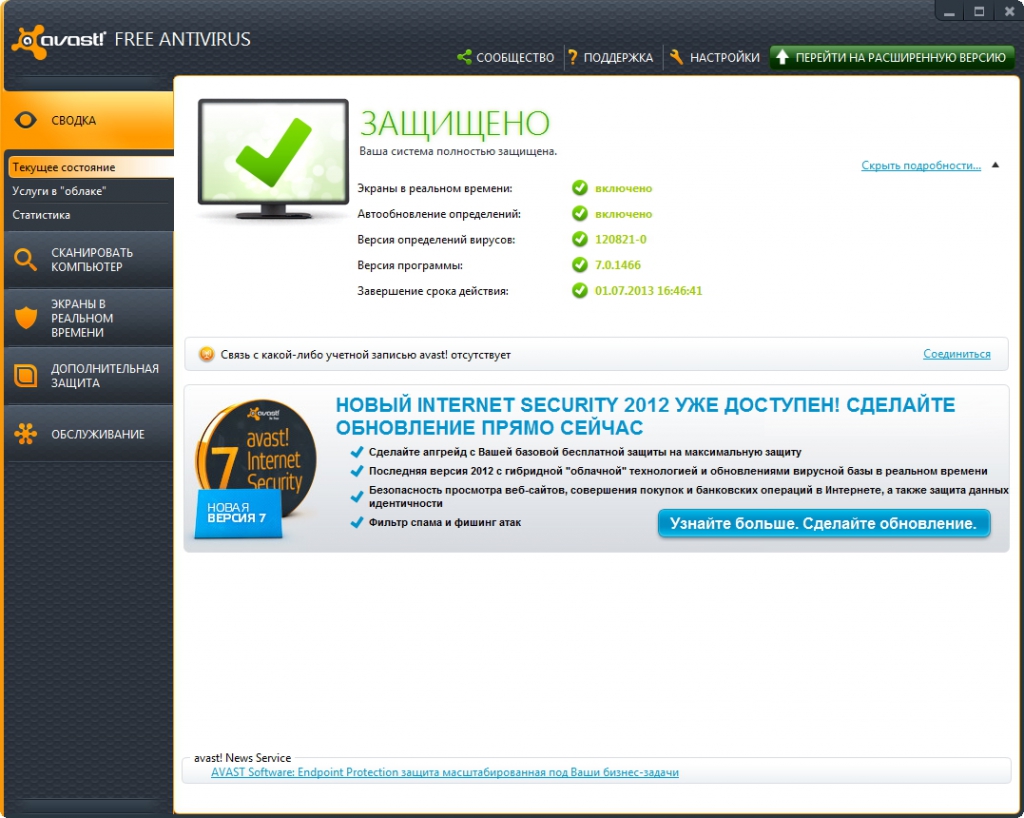Open the AVAST Software Endpoint Protection news link
Viewport: 1024px width, 818px height.
tap(445, 772)
